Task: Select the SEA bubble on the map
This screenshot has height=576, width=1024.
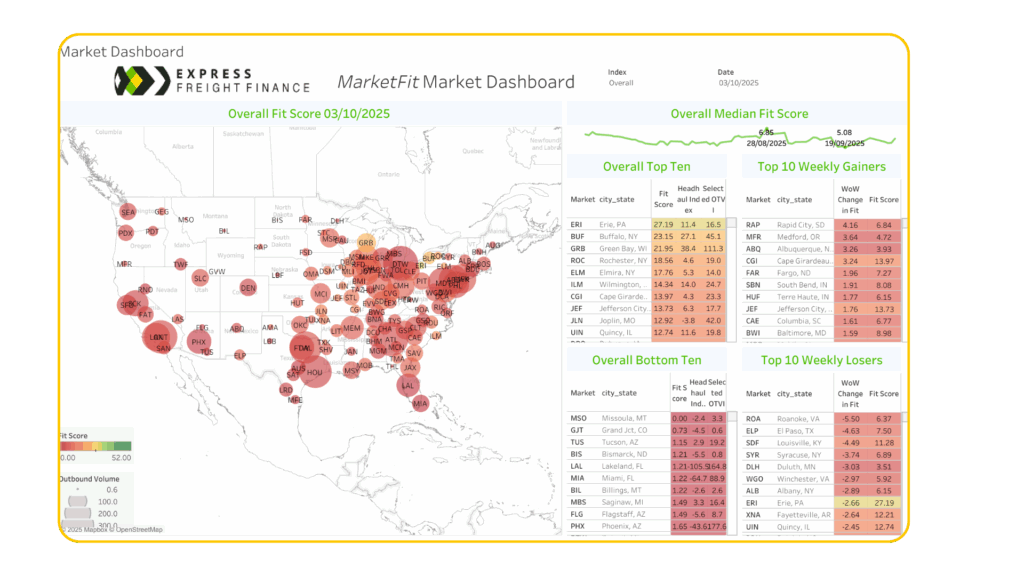Action: [128, 212]
